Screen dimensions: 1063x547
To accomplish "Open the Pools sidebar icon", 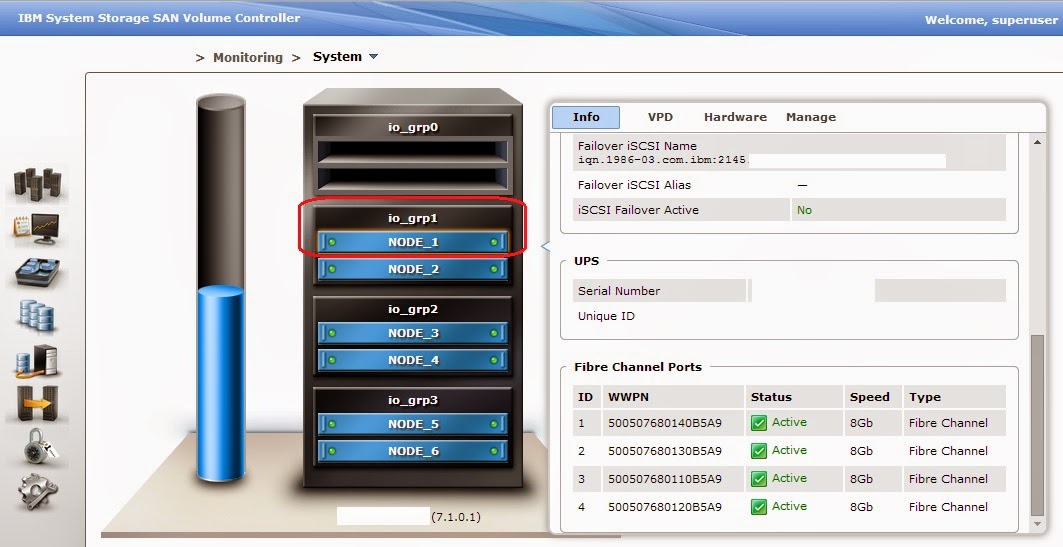I will 38,273.
